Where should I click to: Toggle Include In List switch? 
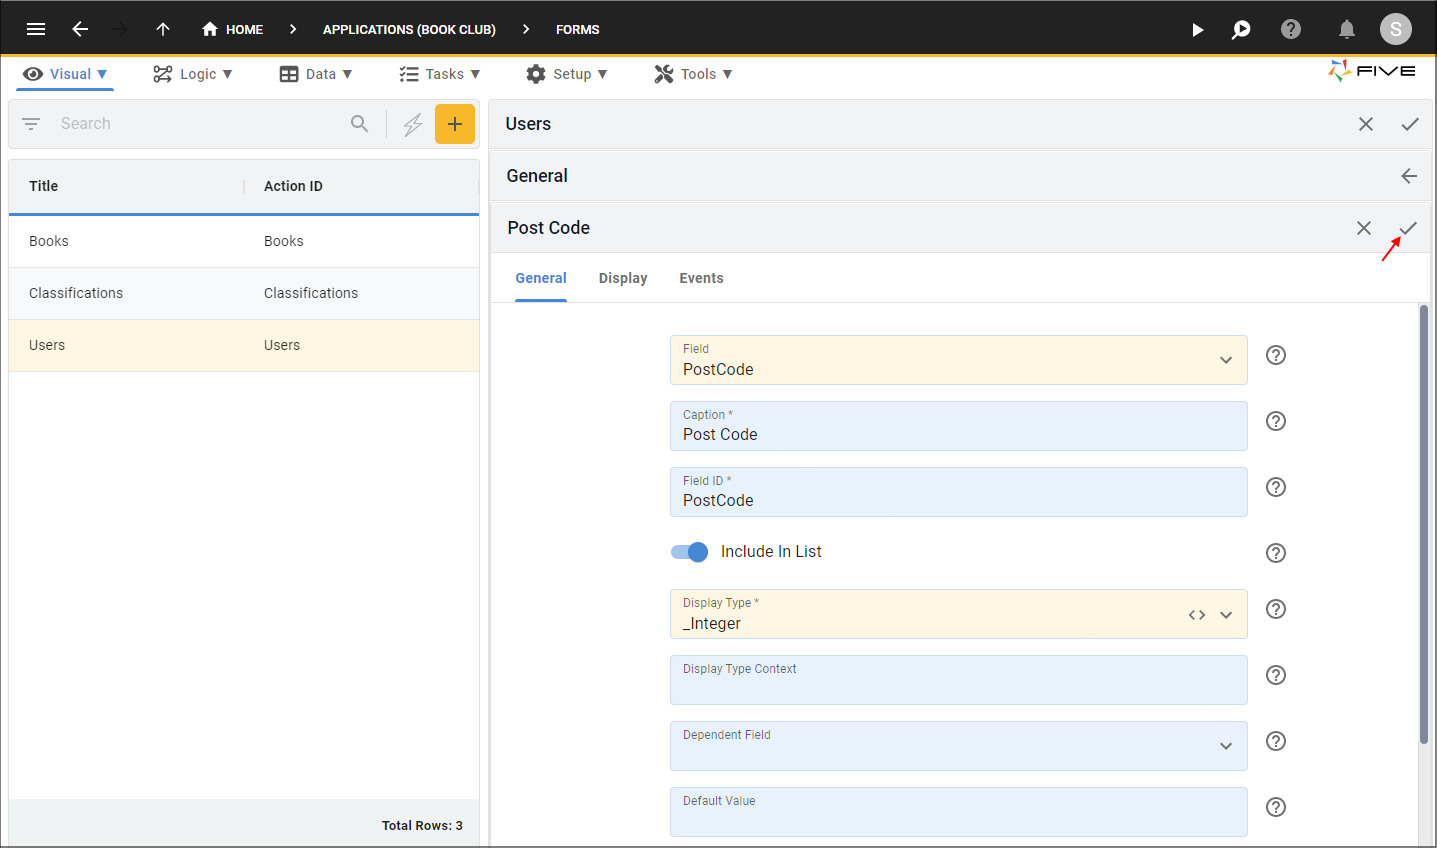(689, 552)
